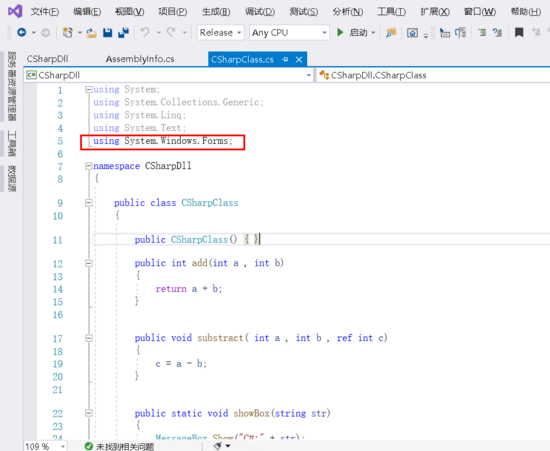
Task: Open the 服务器资源管理器 side panel tab
Action: (x=12, y=86)
